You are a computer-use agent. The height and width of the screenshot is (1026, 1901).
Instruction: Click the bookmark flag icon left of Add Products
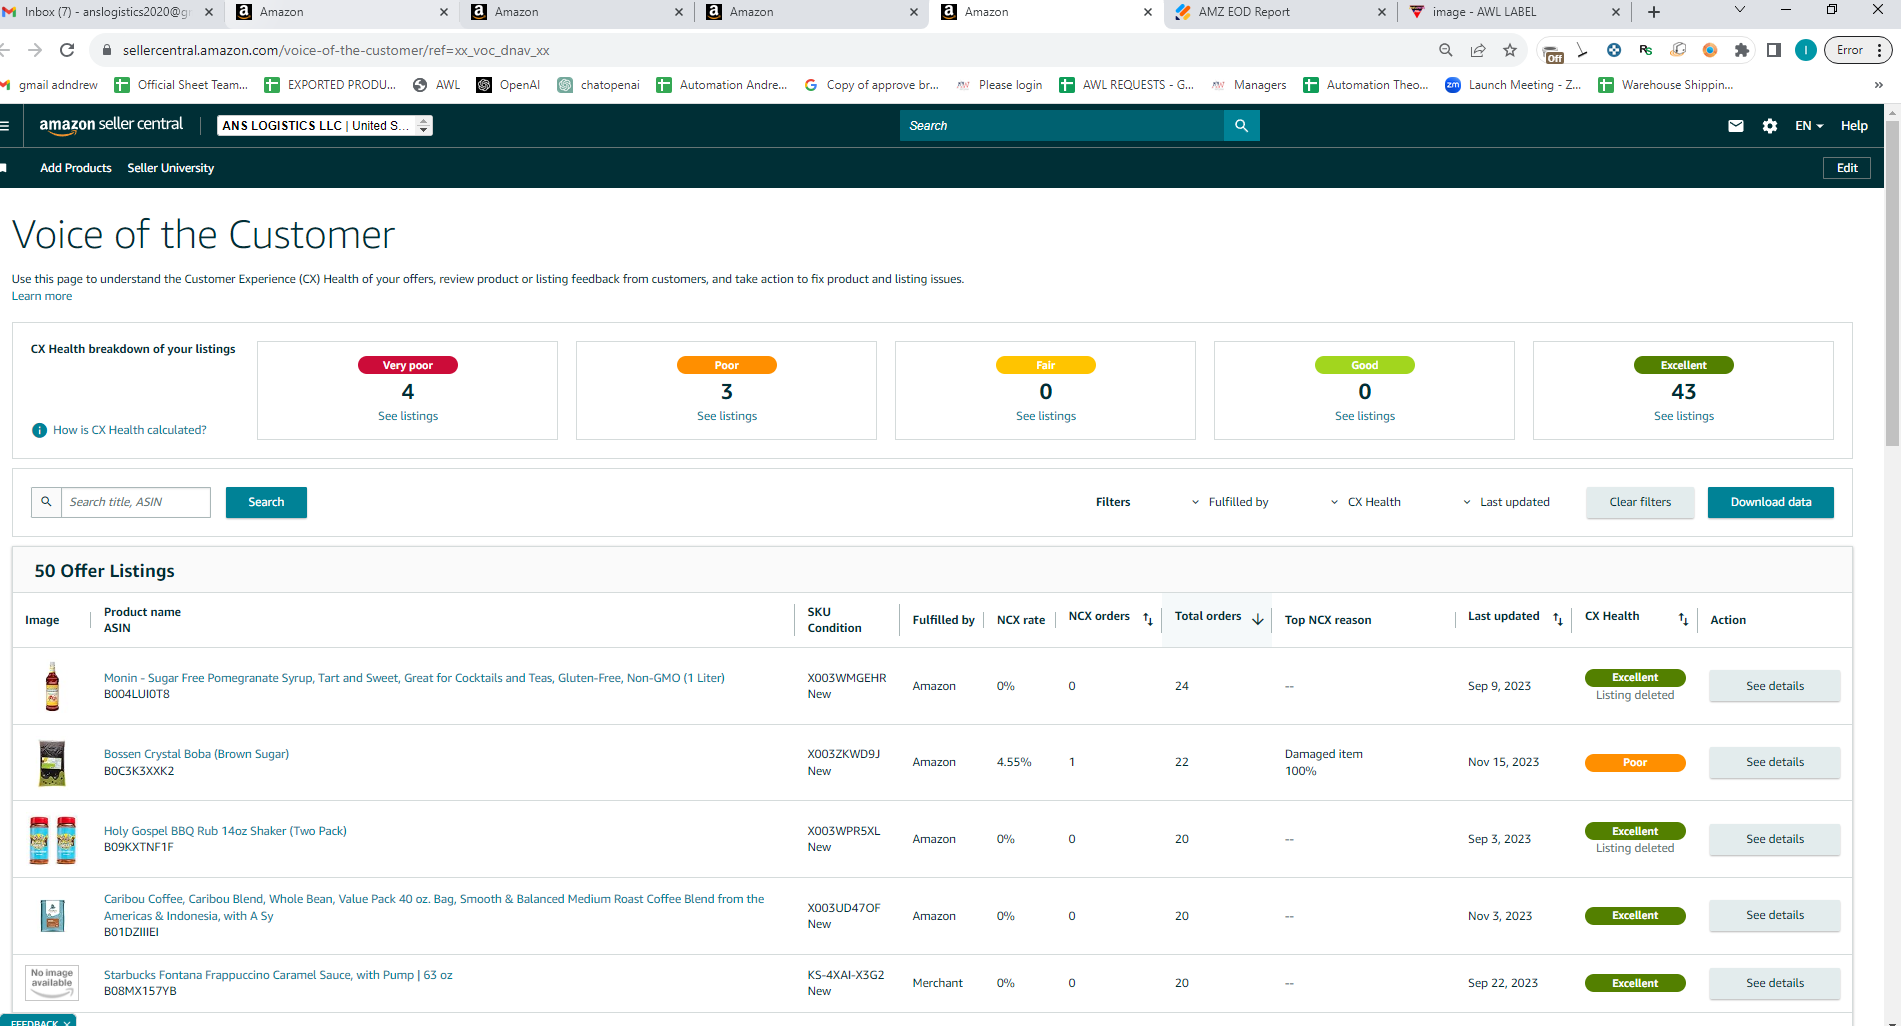(4, 168)
